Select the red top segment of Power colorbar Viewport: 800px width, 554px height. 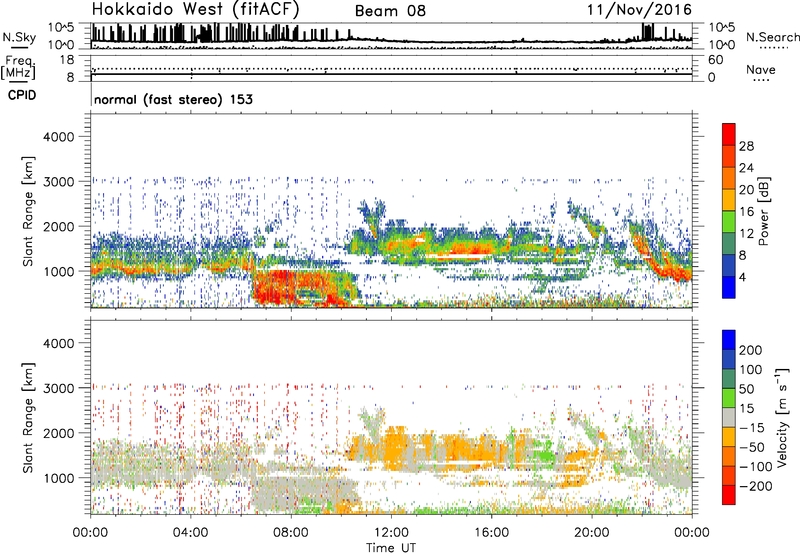(x=729, y=134)
